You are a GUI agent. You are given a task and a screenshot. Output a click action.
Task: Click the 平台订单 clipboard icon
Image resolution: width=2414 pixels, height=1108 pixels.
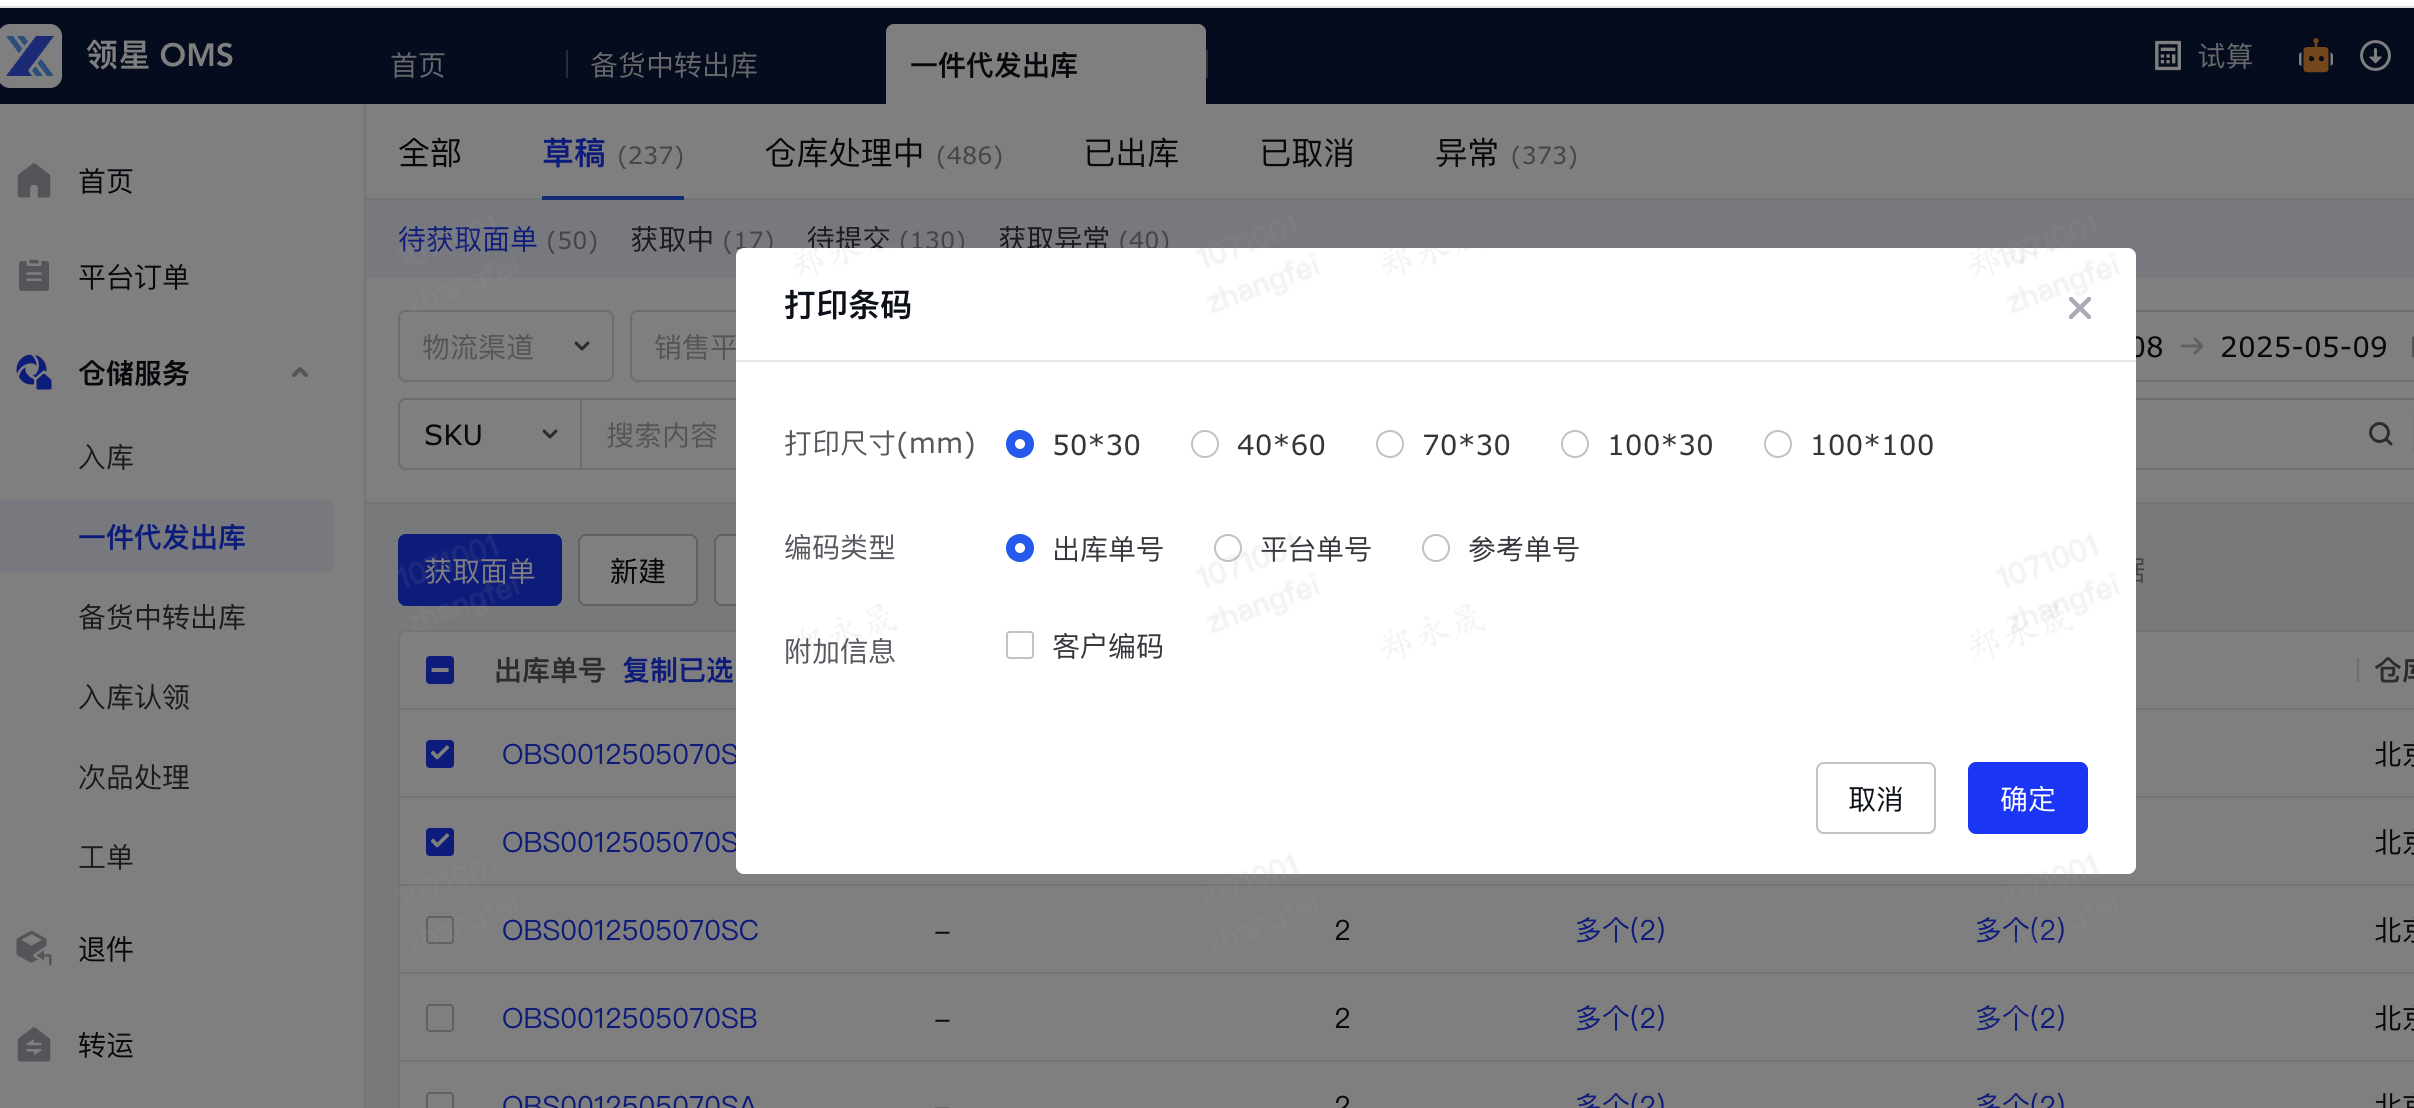coord(34,275)
